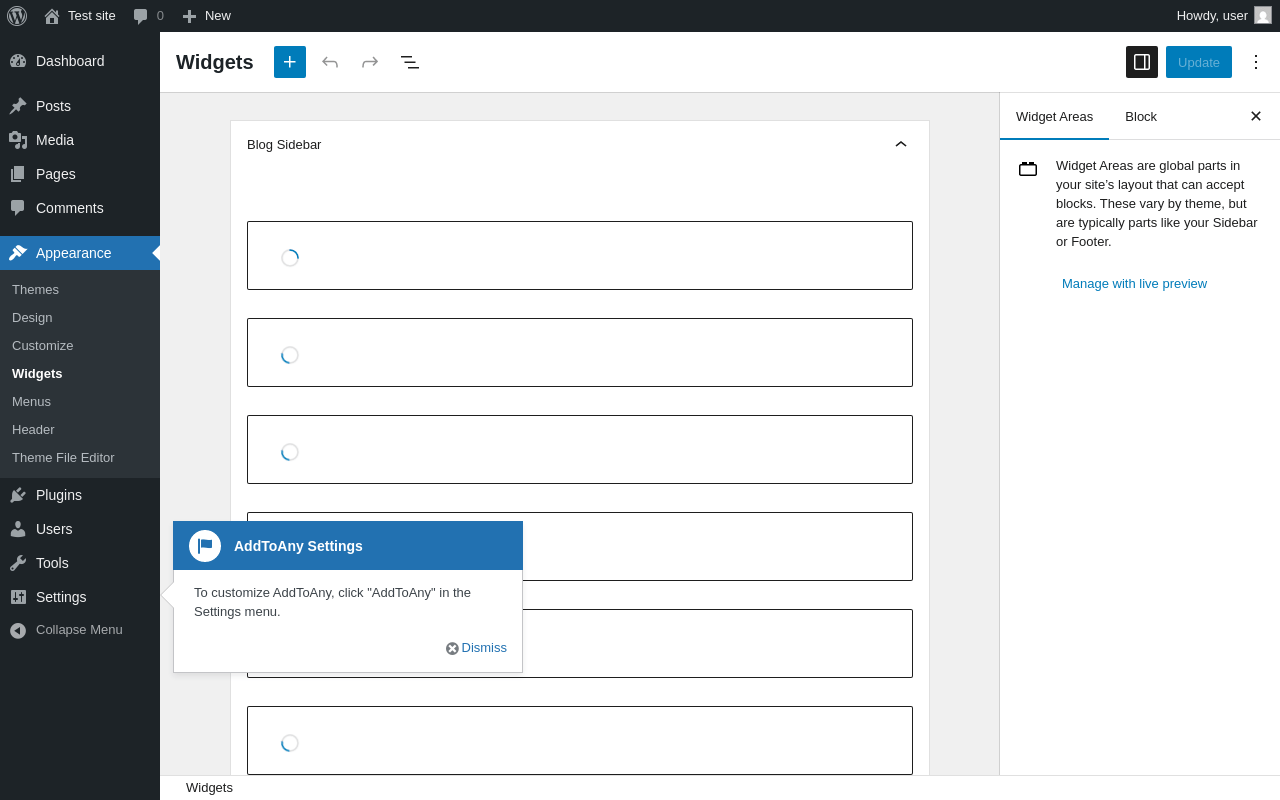
Task: Select the first loading widget block
Action: click(x=580, y=256)
